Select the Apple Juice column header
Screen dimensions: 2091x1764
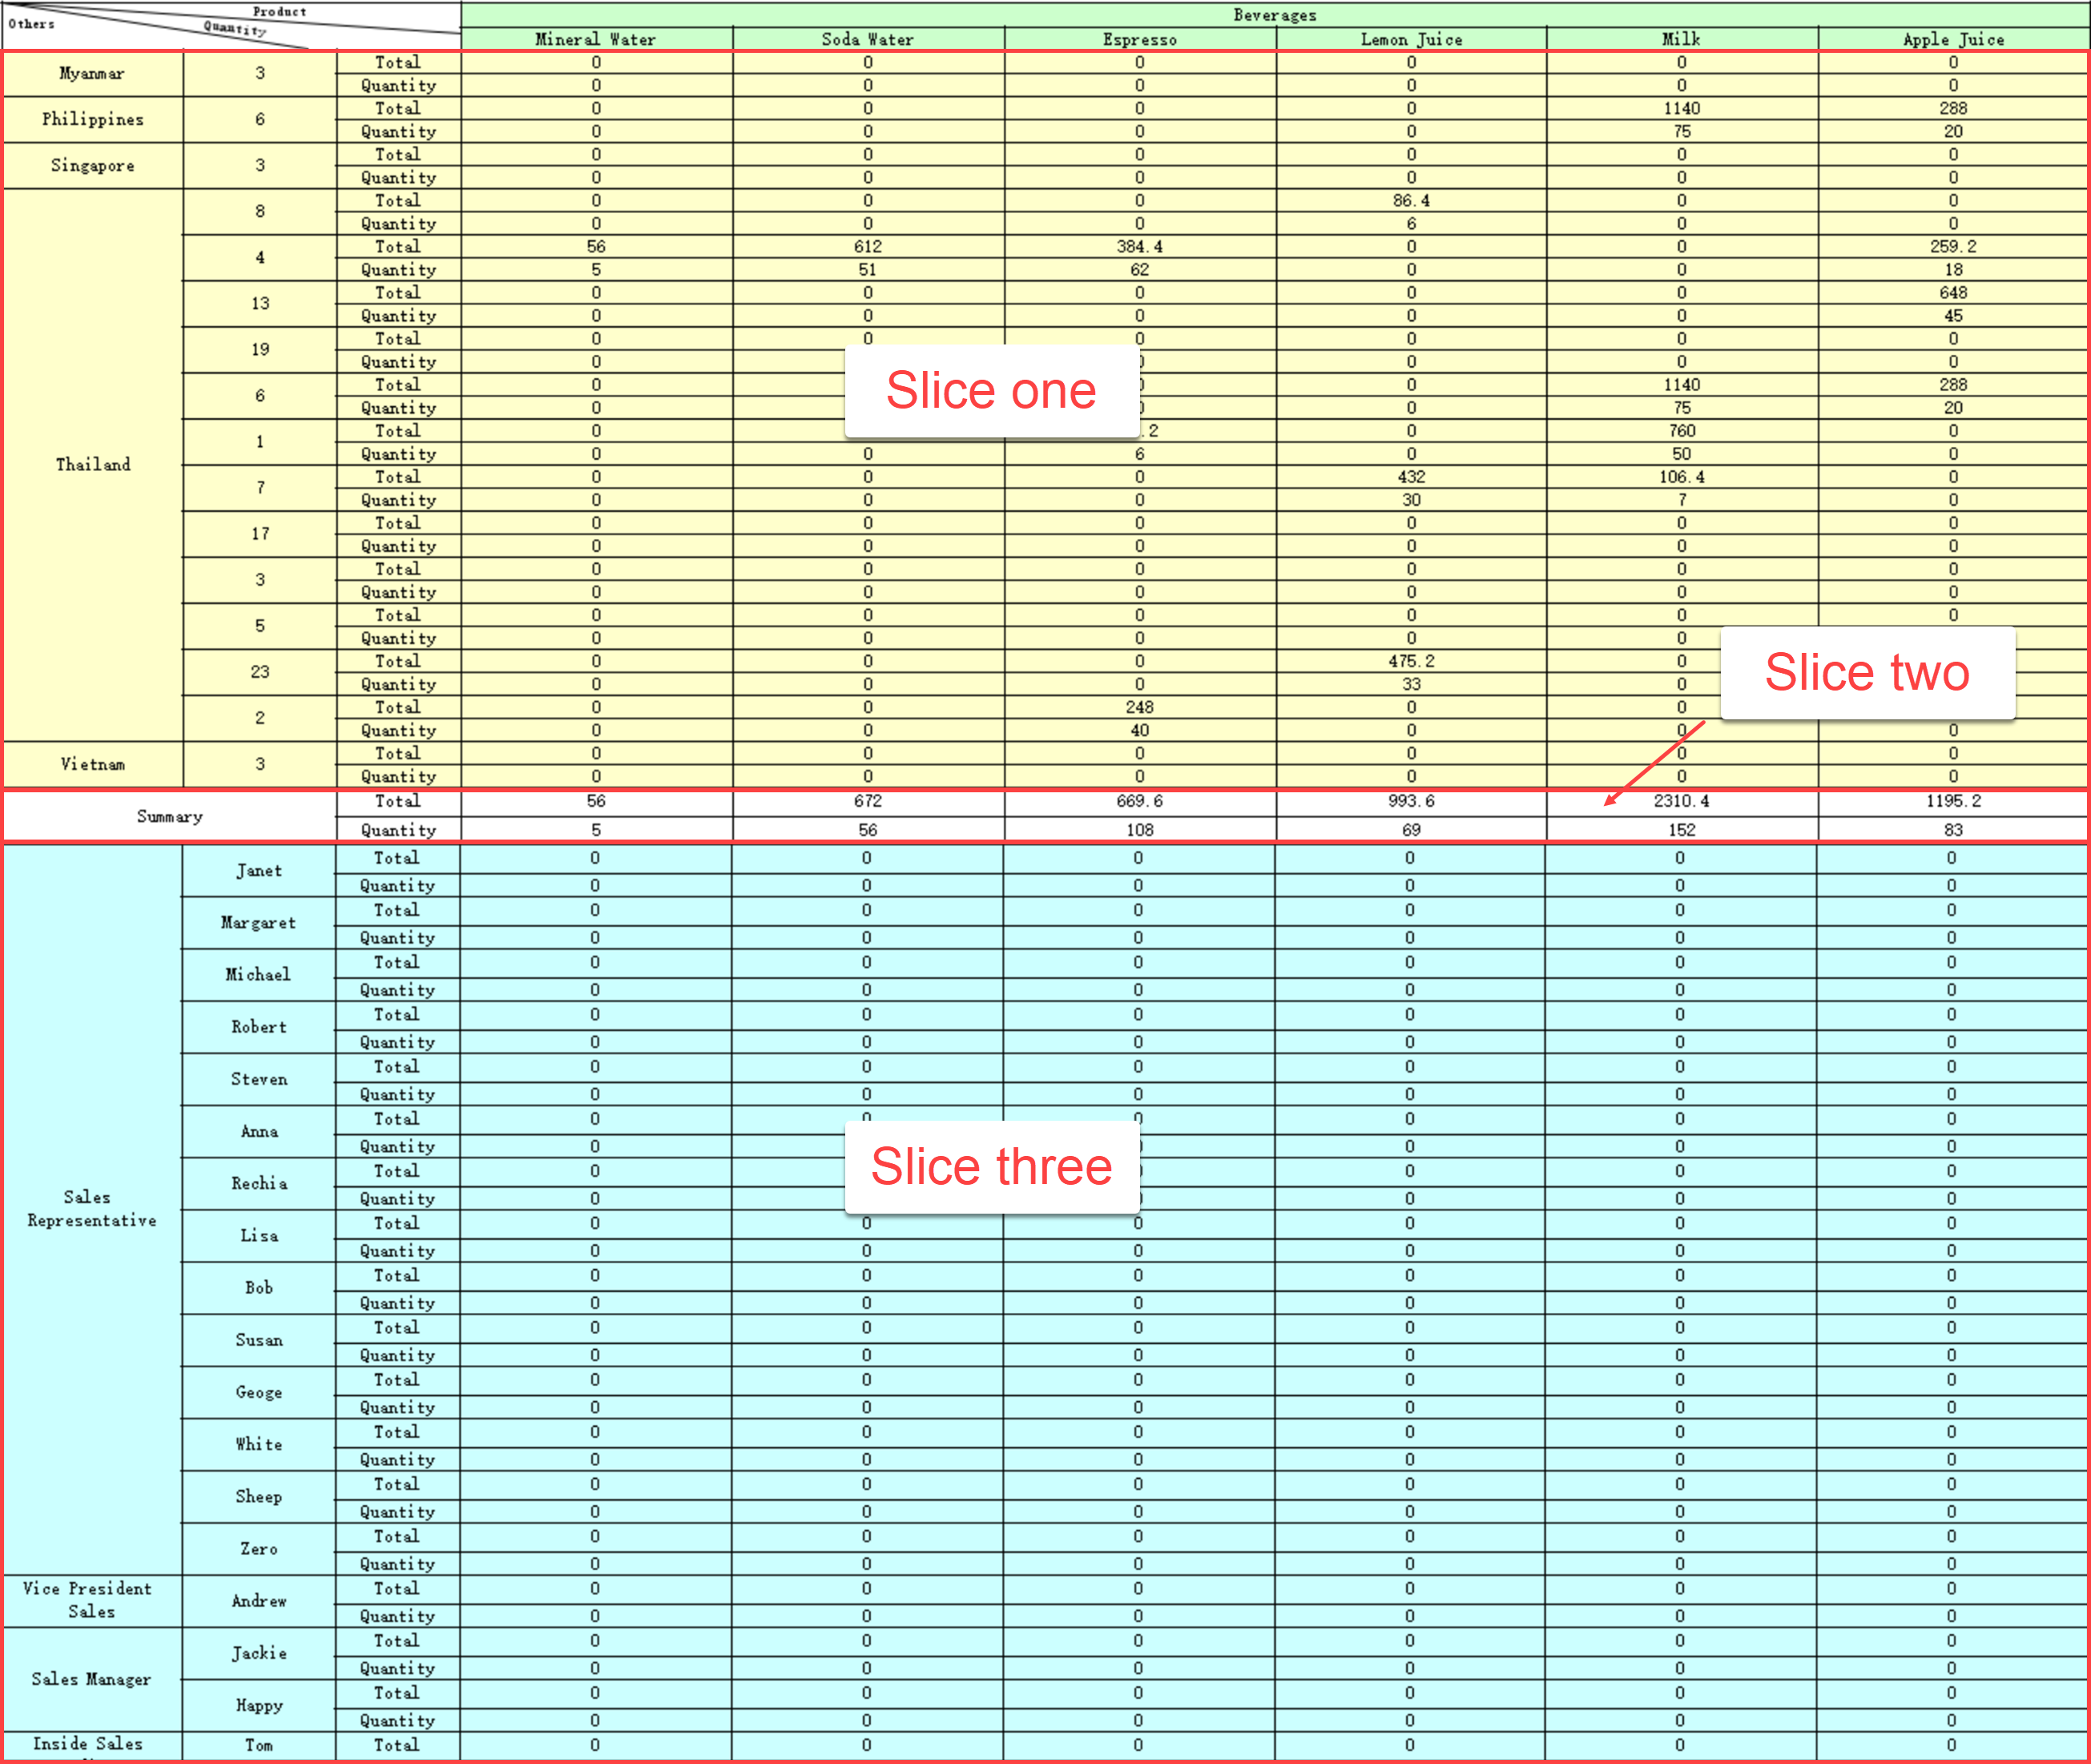(x=1952, y=39)
